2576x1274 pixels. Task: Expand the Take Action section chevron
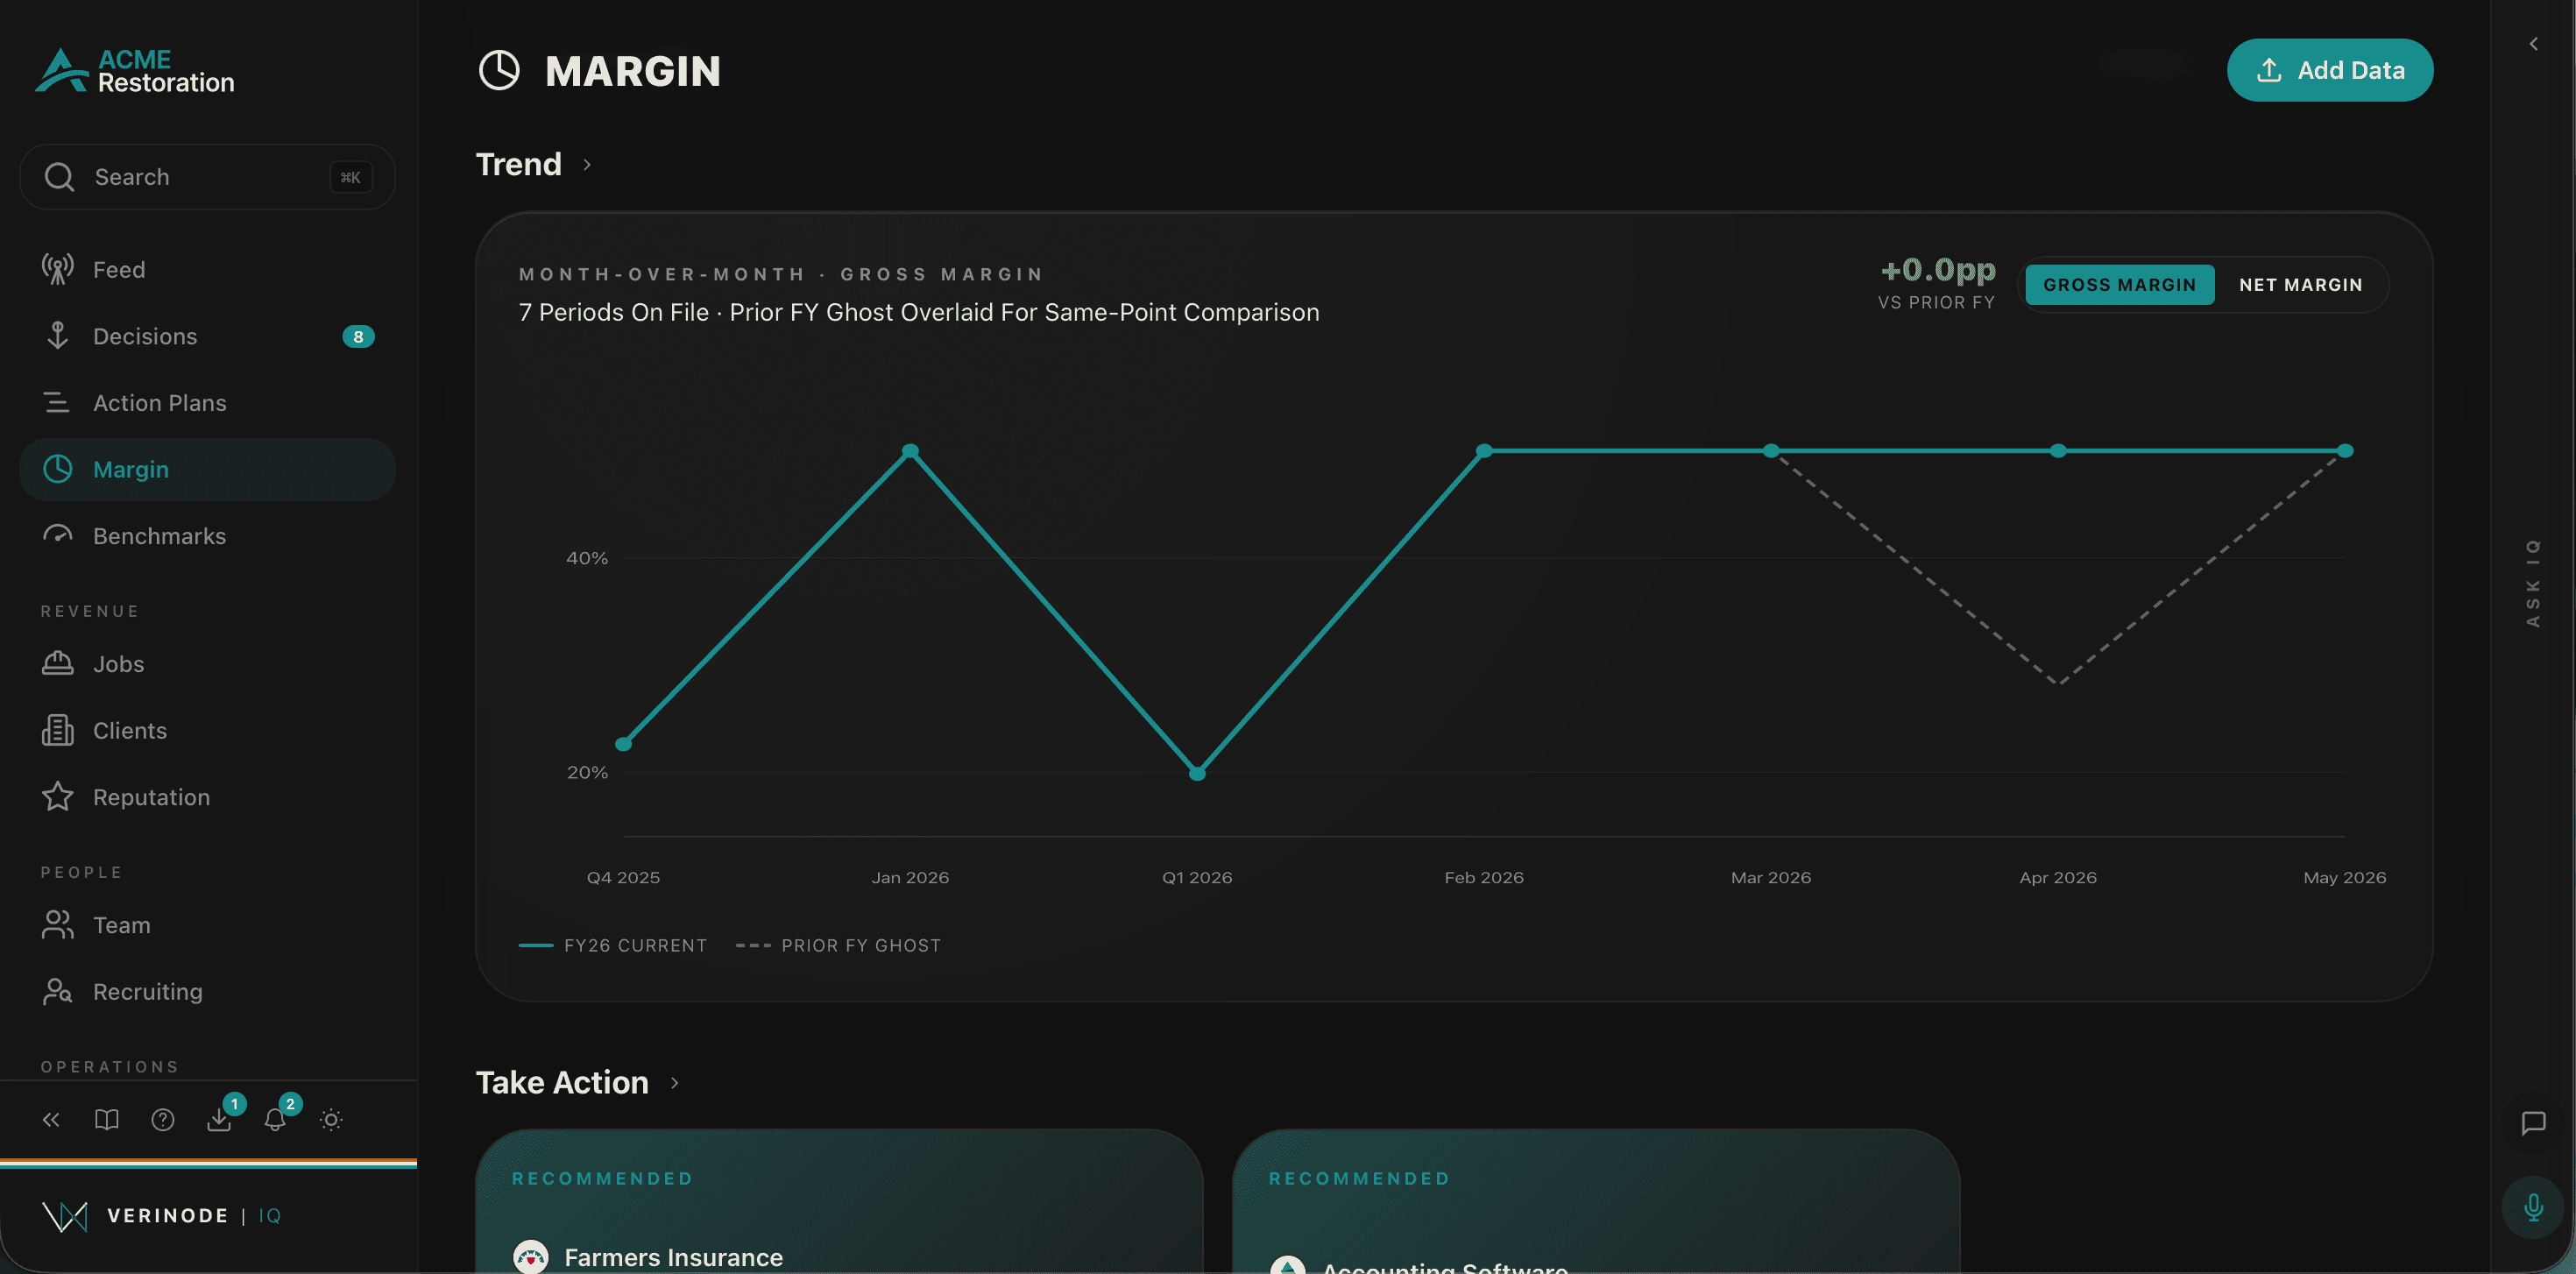674,1082
